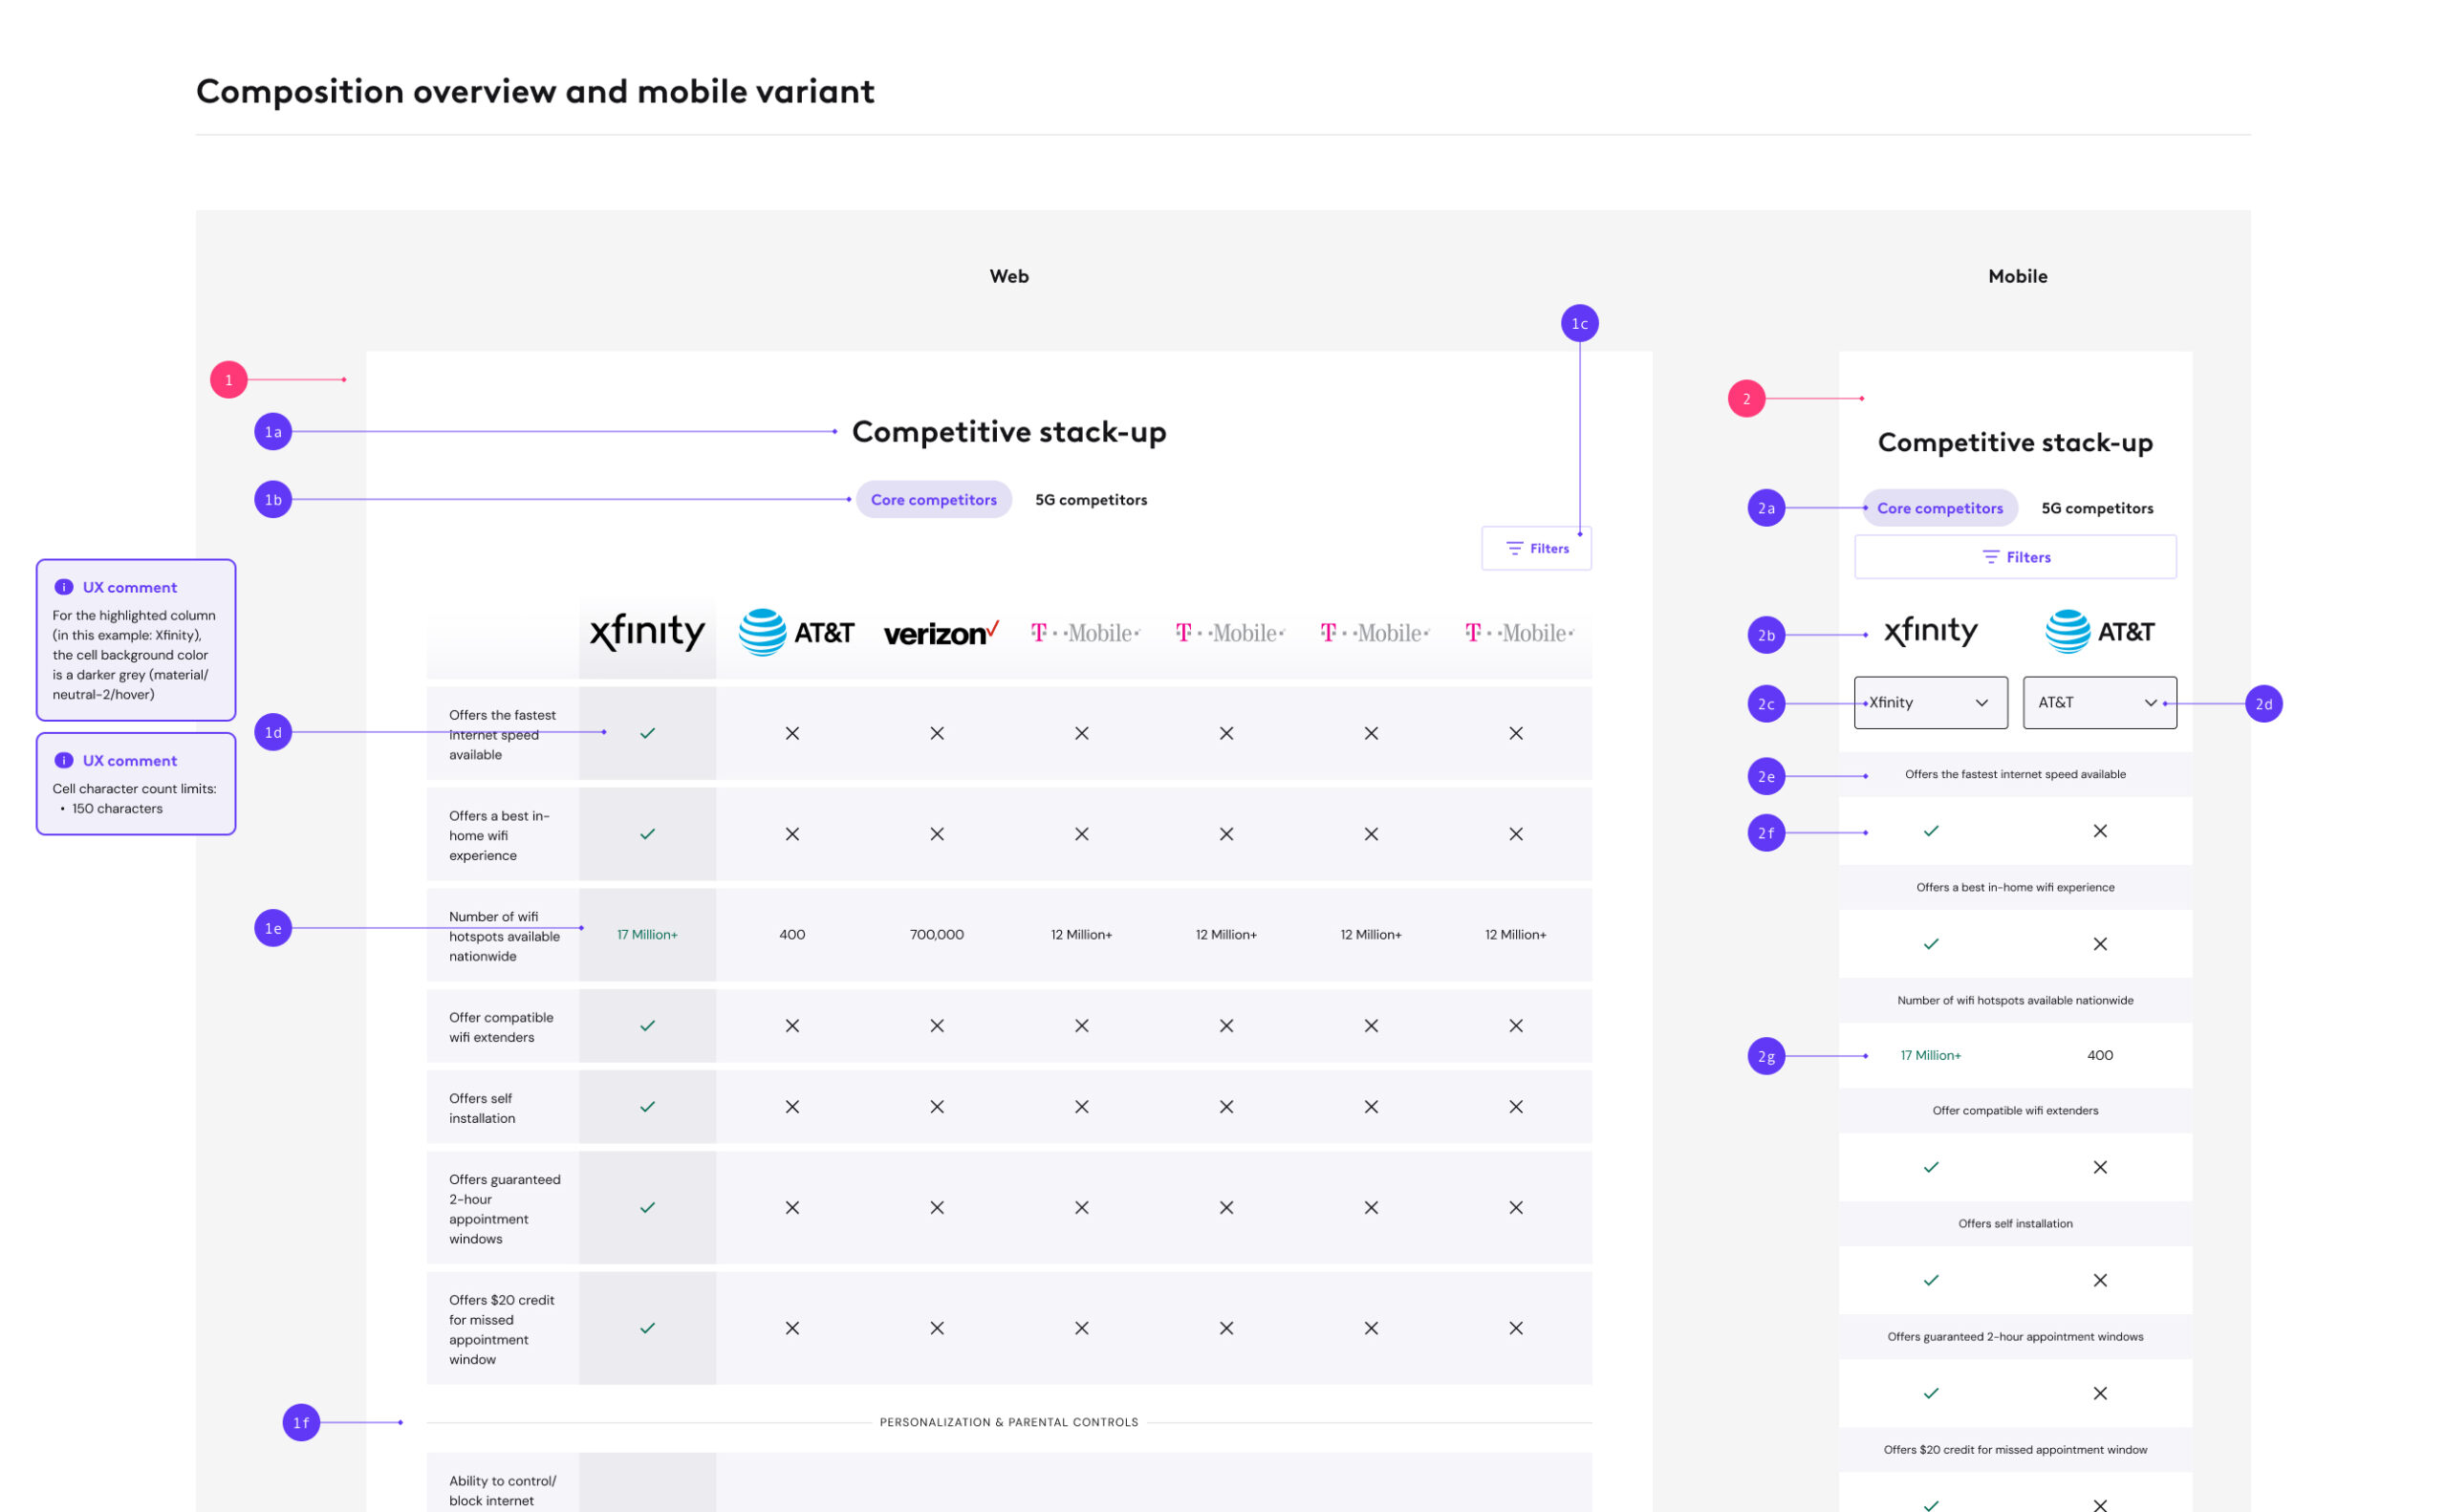Click the '17 Million+' value in web table
This screenshot has width=2447, height=1512.
[x=647, y=934]
